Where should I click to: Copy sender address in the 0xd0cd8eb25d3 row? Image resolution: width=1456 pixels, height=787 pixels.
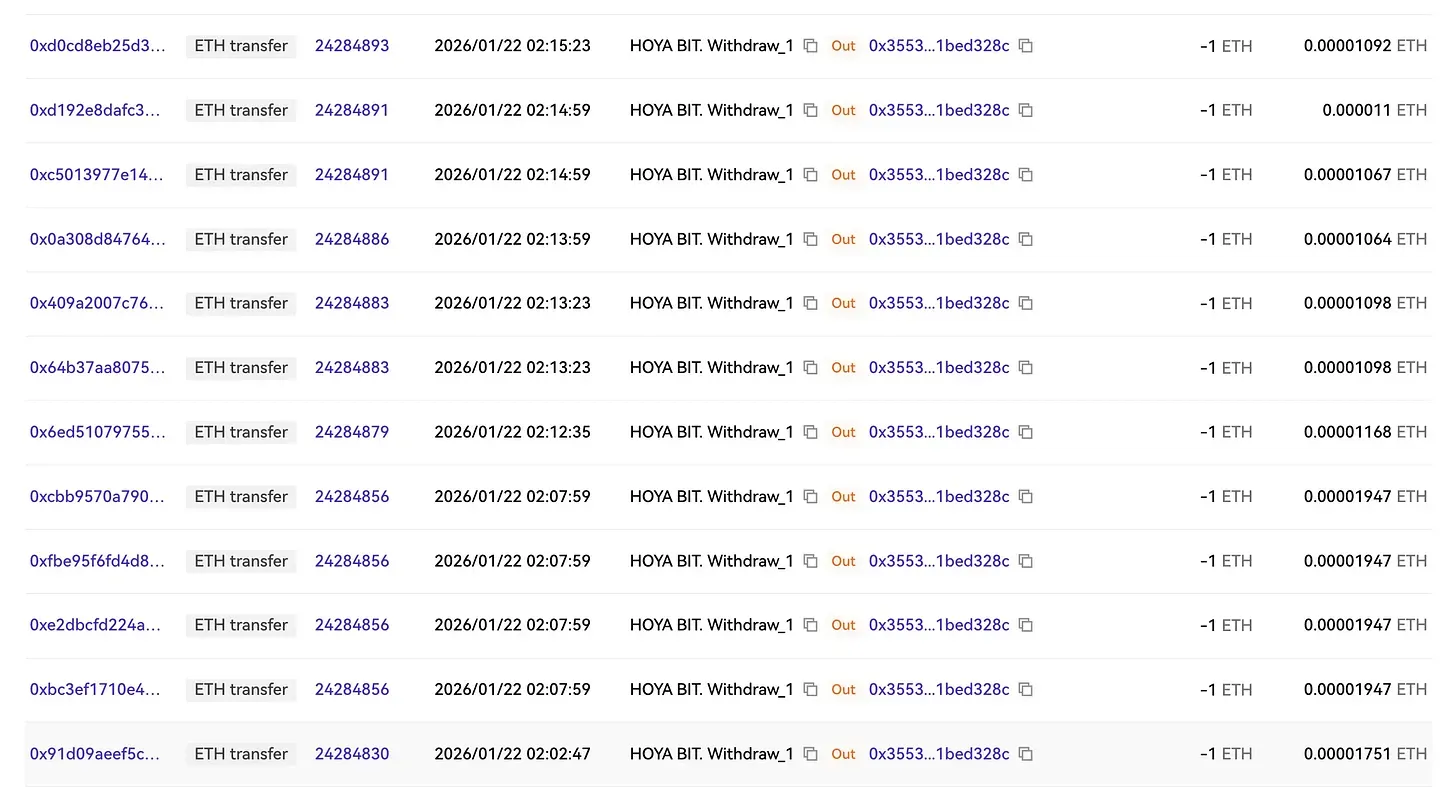click(x=811, y=46)
